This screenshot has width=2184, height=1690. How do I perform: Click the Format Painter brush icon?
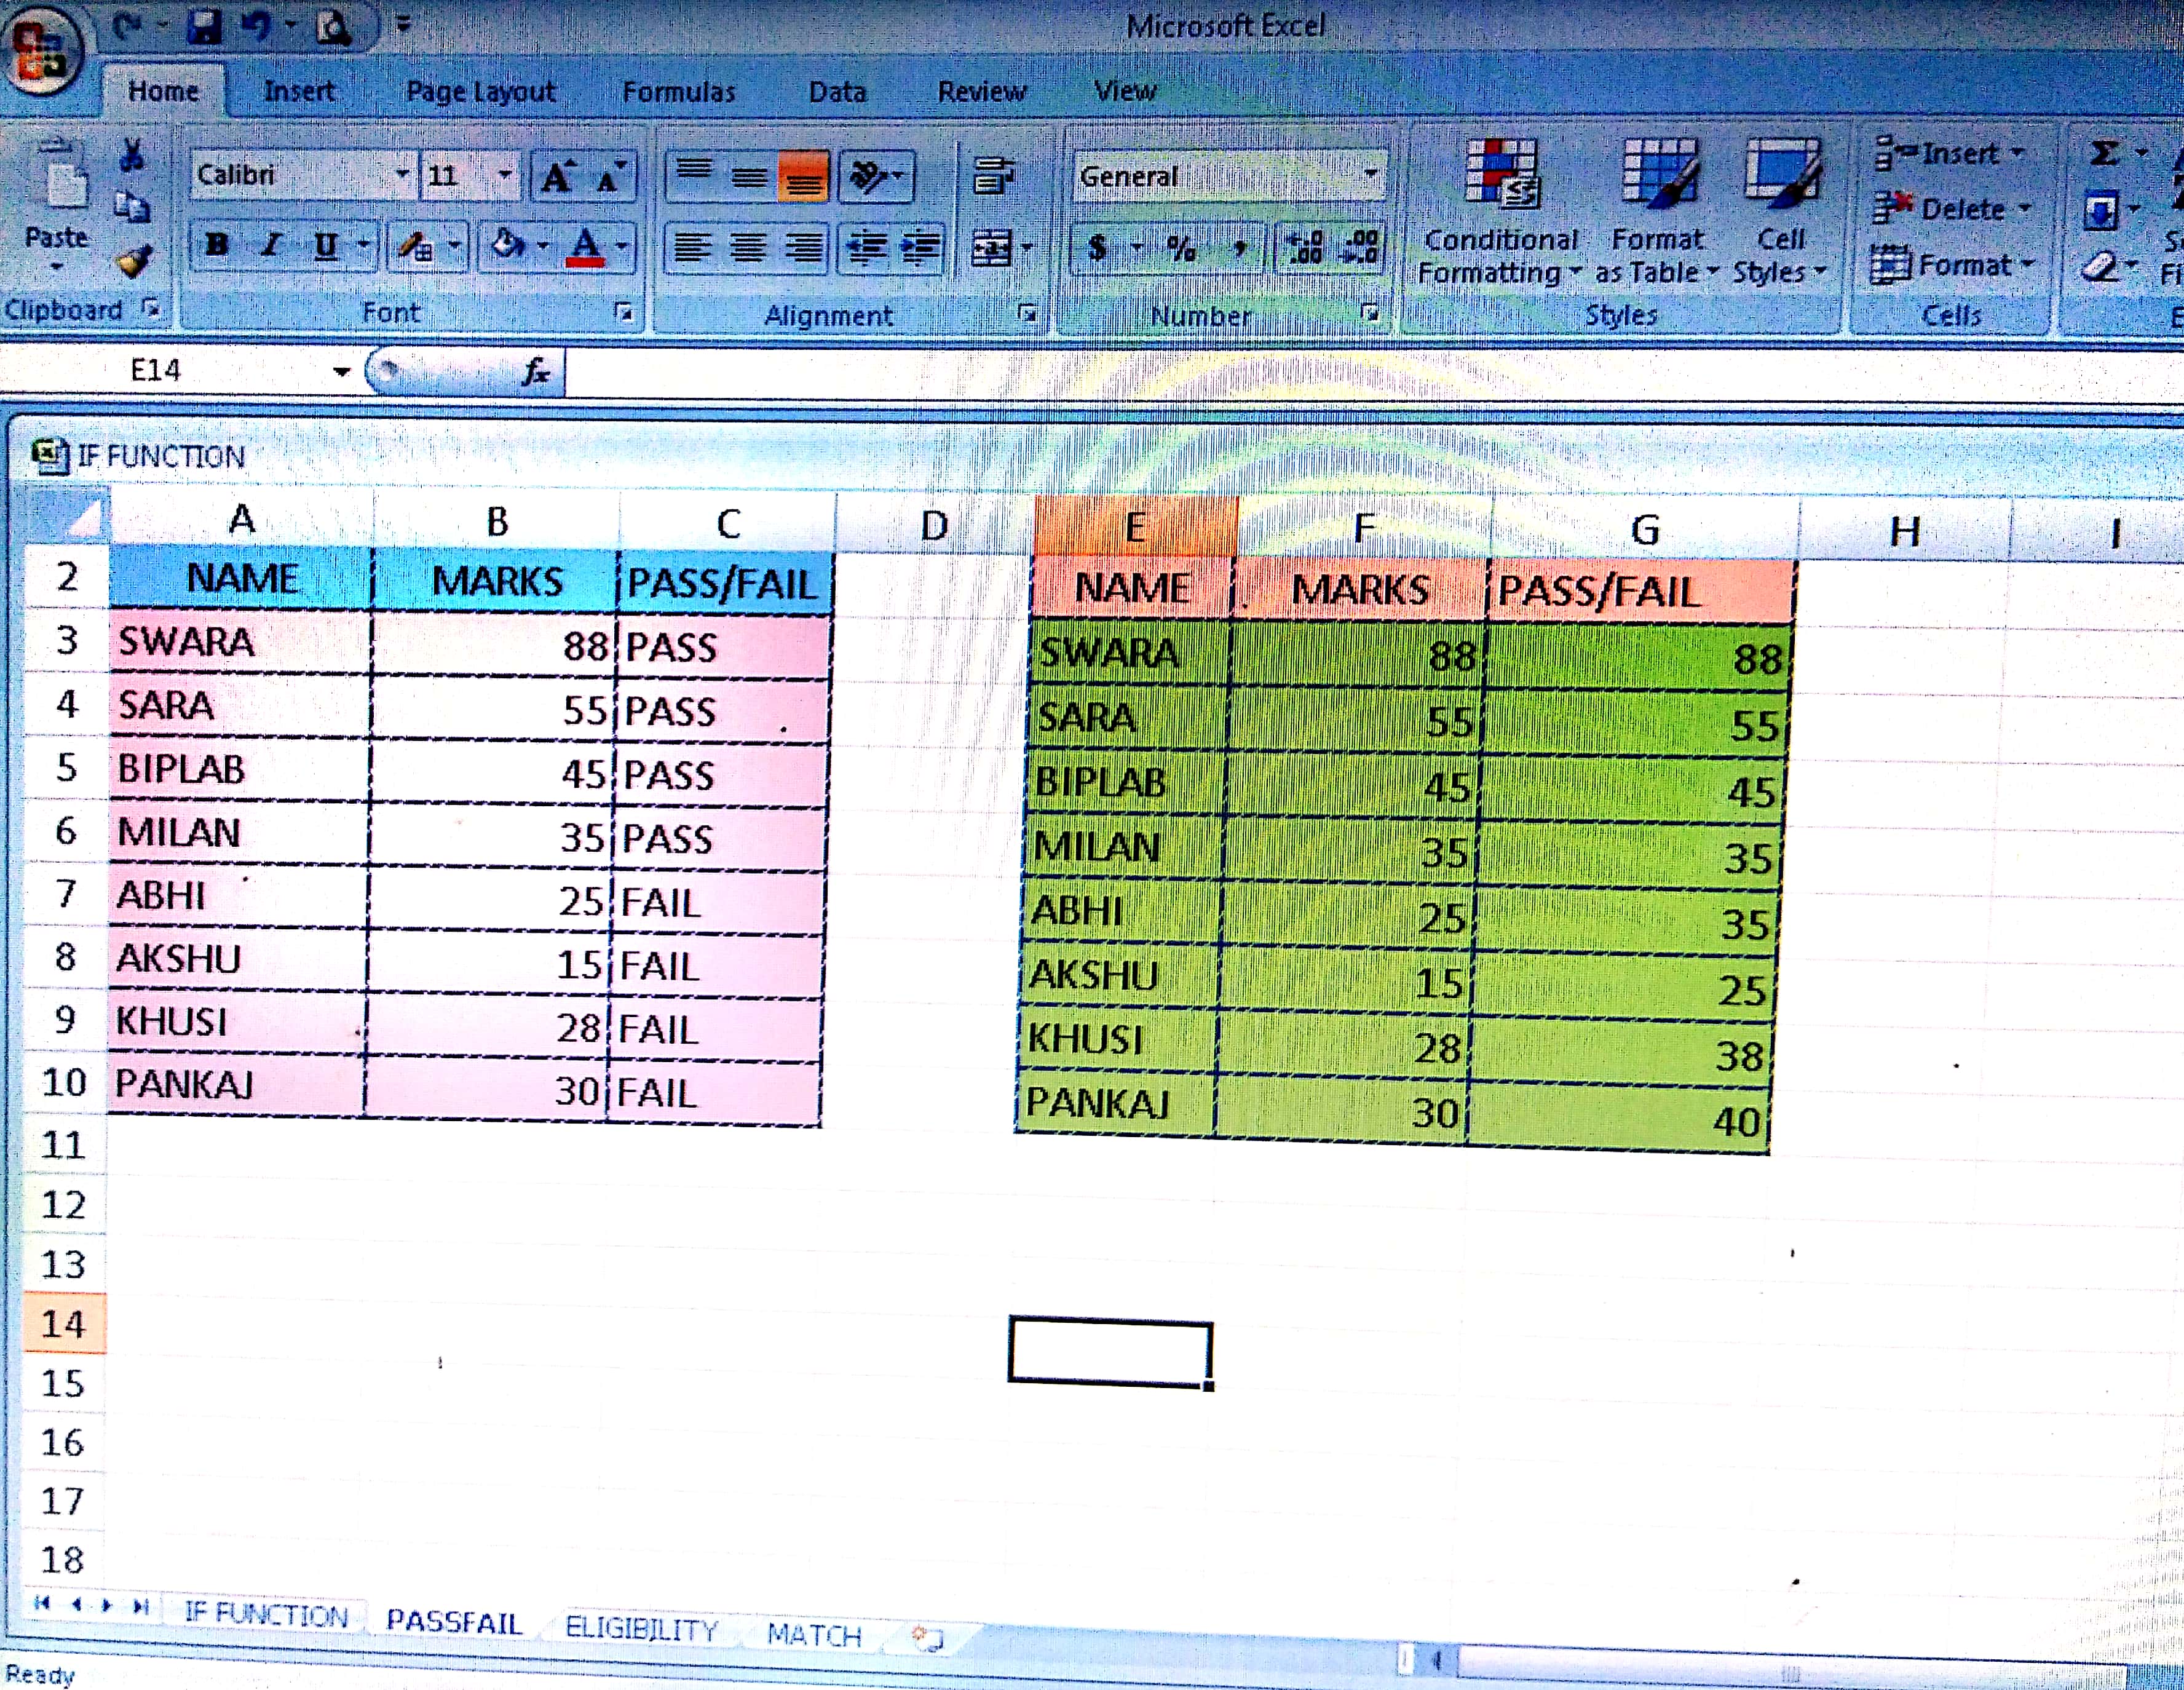[x=133, y=262]
